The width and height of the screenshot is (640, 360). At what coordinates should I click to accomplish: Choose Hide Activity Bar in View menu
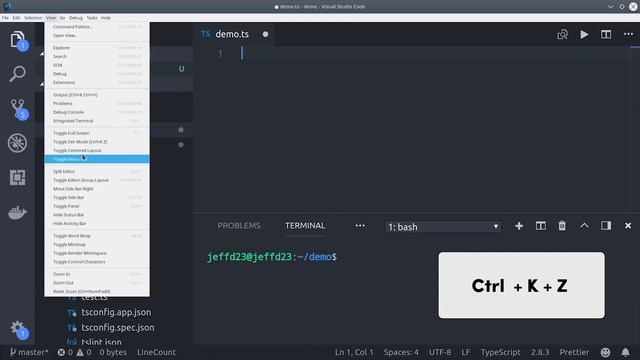point(97,224)
